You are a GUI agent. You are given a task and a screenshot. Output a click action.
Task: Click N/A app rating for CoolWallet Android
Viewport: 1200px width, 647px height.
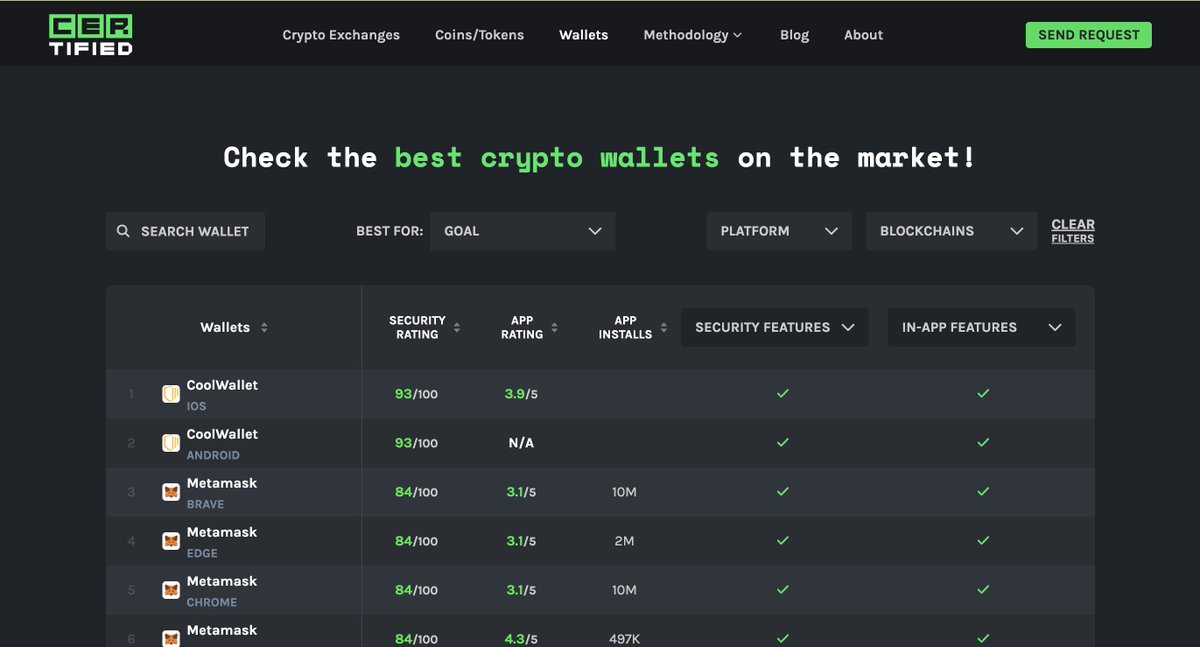pyautogui.click(x=521, y=443)
